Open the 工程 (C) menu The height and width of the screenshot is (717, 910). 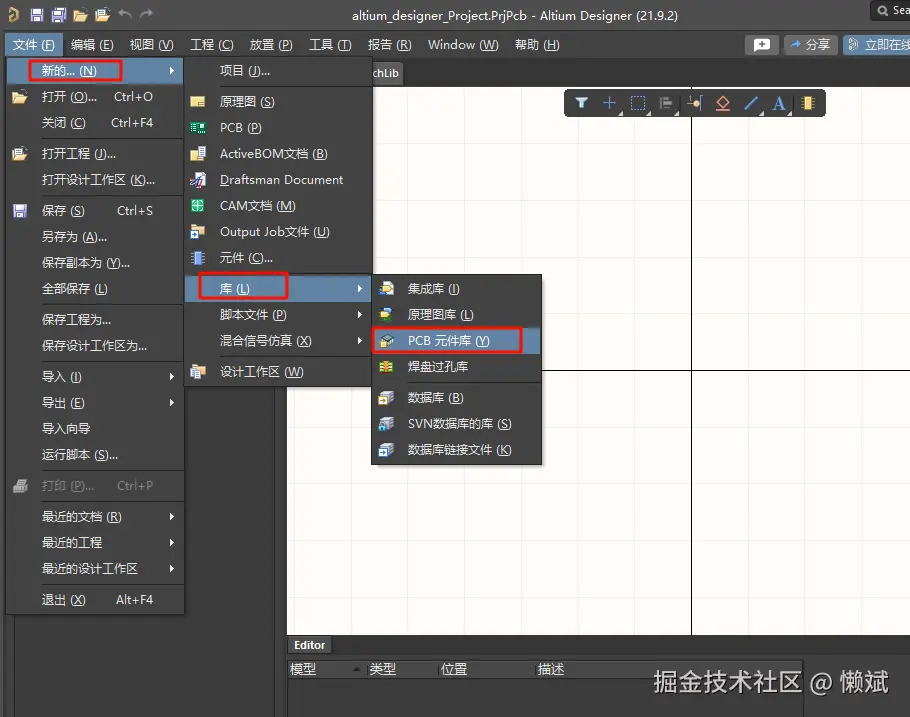pyautogui.click(x=211, y=45)
